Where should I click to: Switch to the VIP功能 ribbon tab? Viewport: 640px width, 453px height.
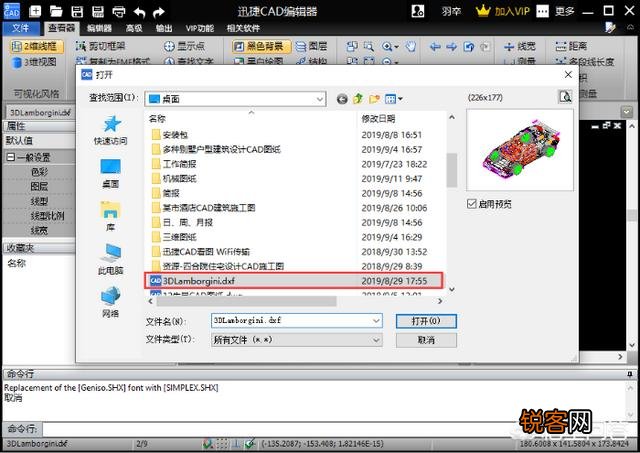tap(200, 28)
